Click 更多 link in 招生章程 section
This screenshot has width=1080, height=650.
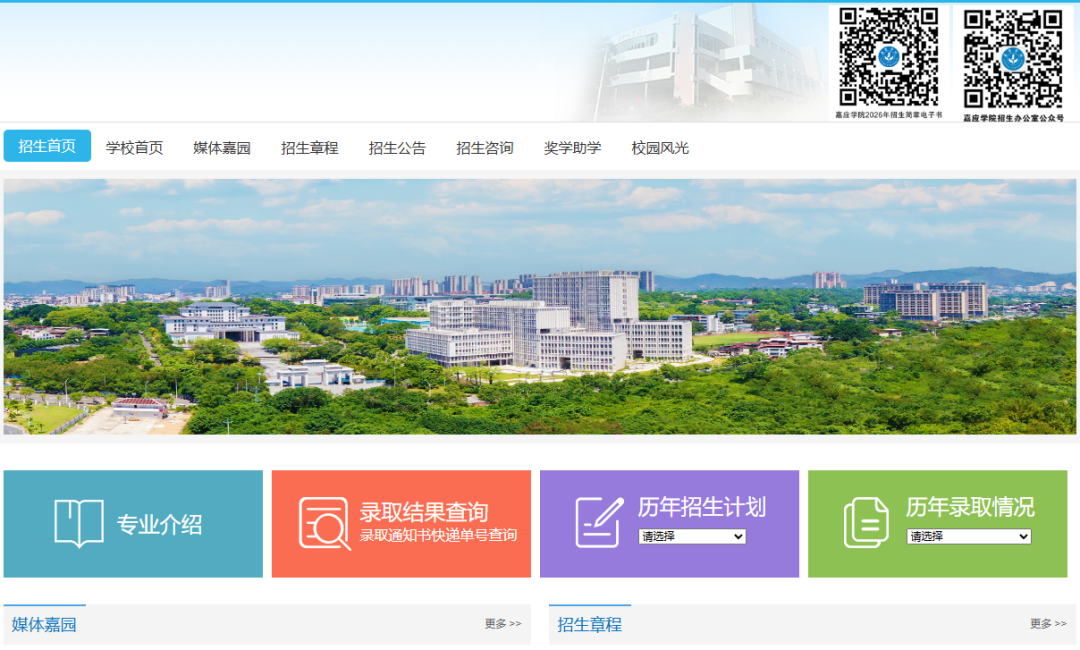click(x=1048, y=624)
